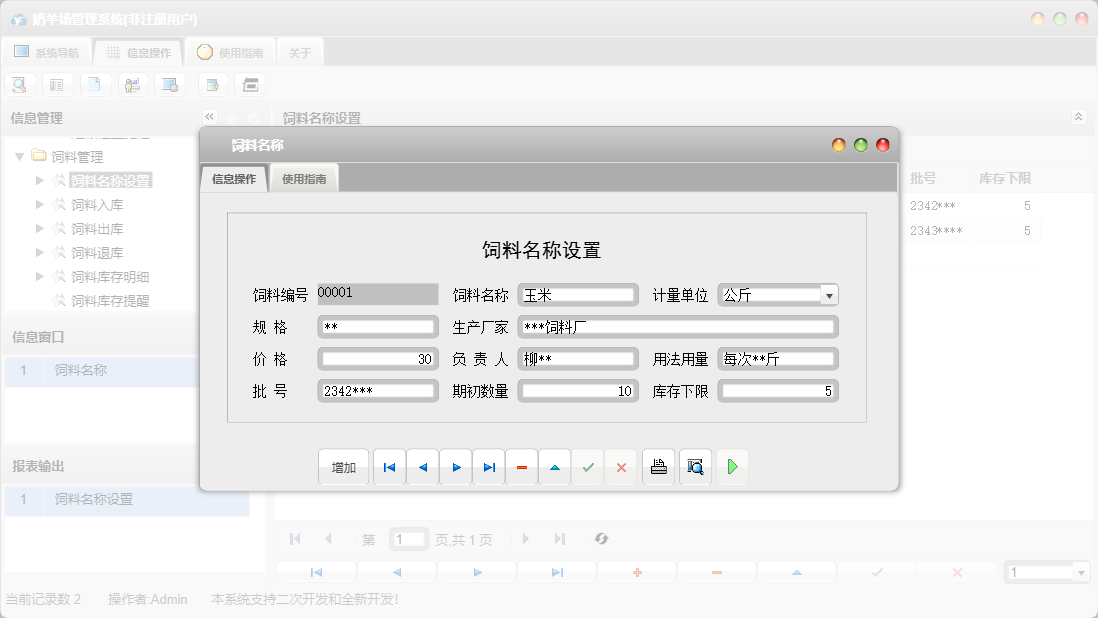Click the 增加 button

pyautogui.click(x=343, y=467)
